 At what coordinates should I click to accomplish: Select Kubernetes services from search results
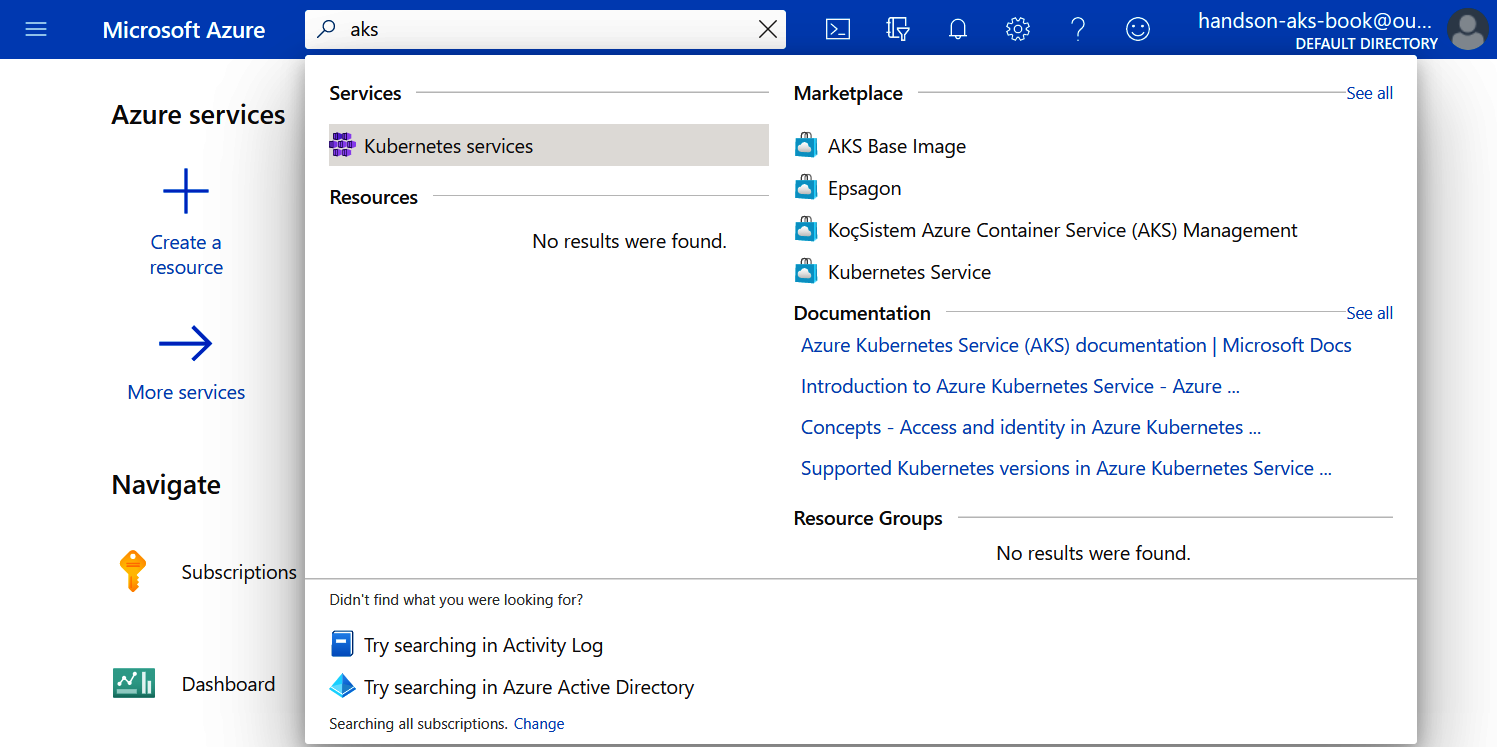[x=448, y=146]
